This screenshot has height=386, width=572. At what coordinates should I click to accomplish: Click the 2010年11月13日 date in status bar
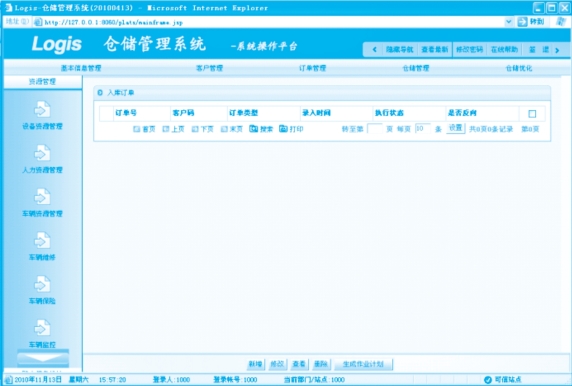coord(38,380)
